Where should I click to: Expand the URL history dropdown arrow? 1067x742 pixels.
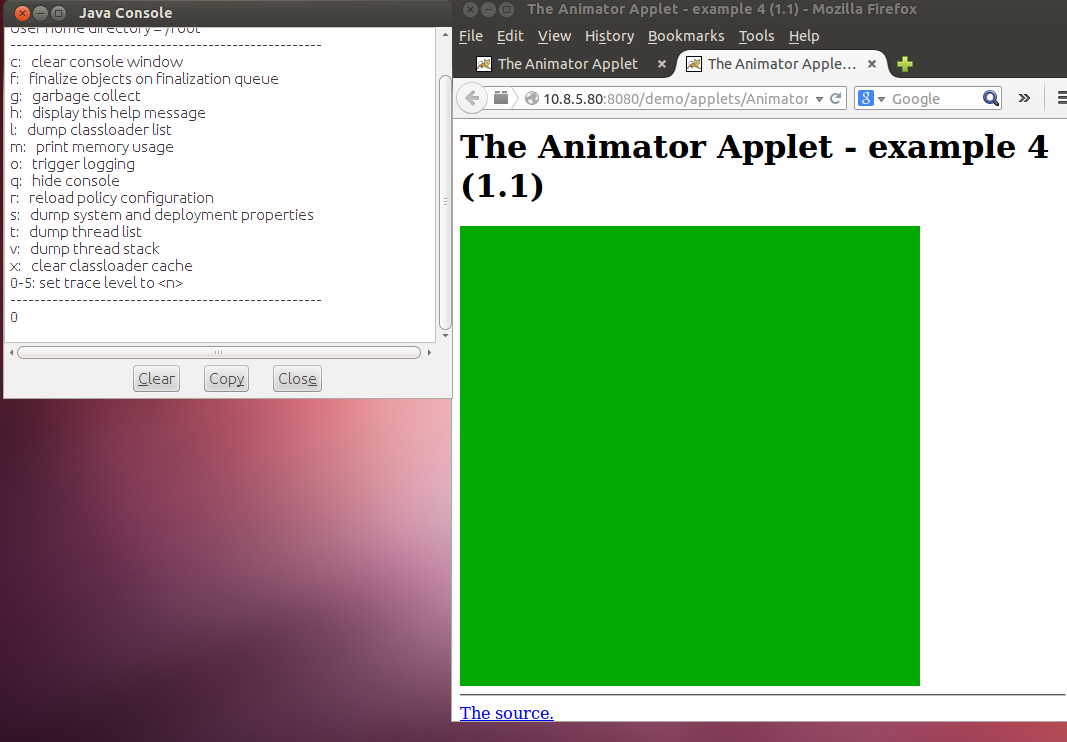pyautogui.click(x=819, y=98)
